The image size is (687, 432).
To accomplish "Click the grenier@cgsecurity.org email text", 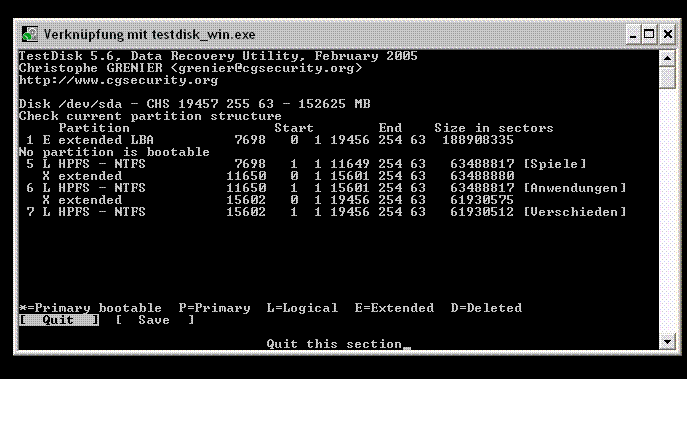I will click(x=266, y=68).
